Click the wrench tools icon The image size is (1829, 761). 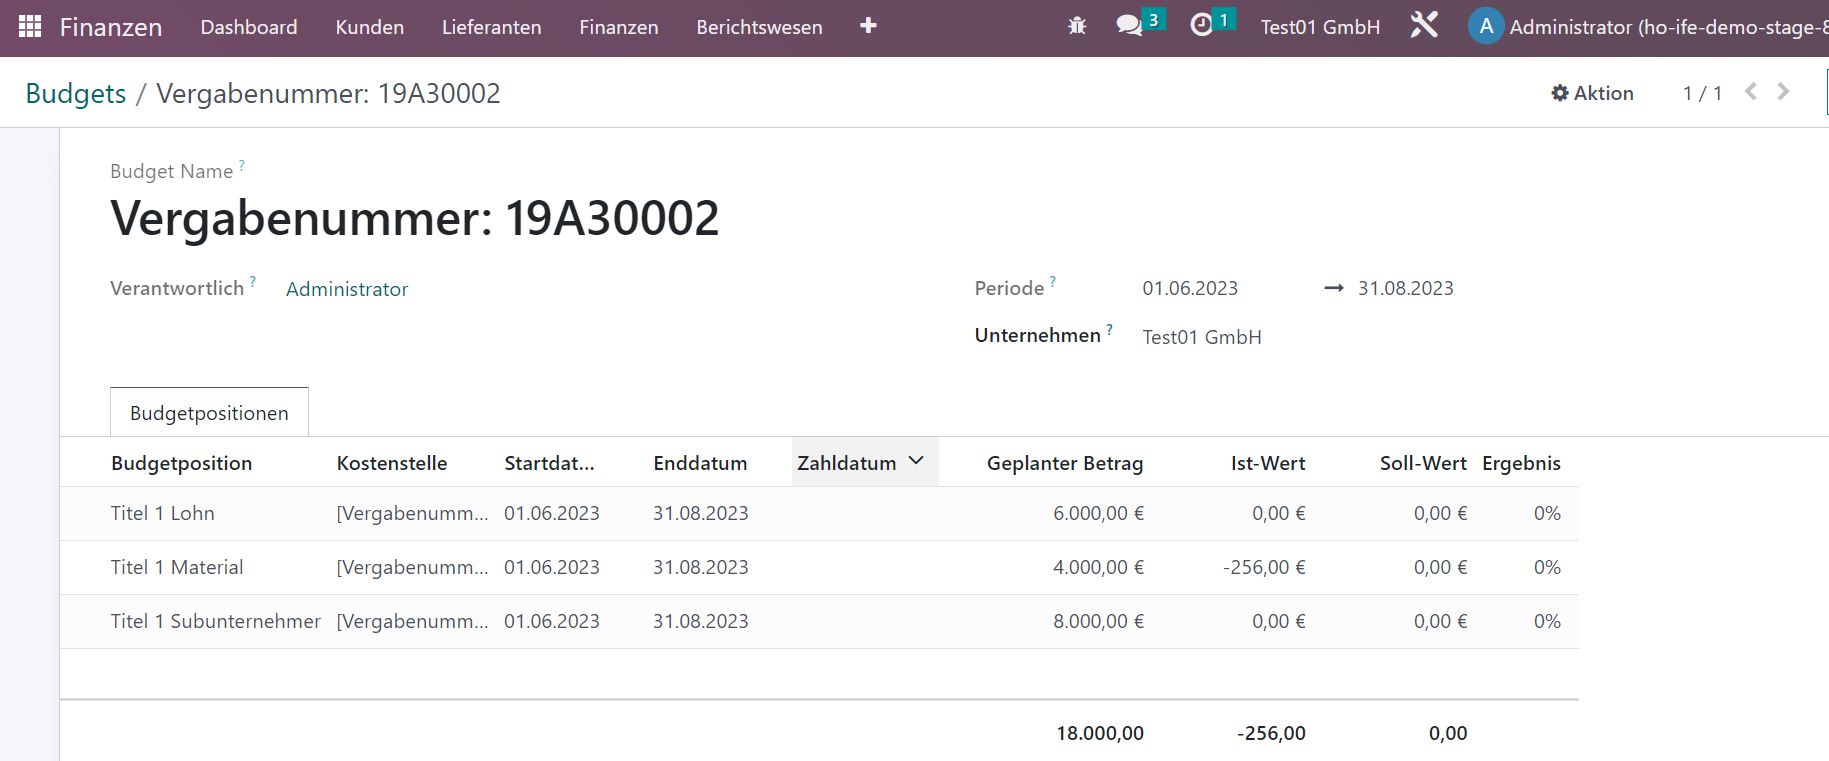[1424, 26]
